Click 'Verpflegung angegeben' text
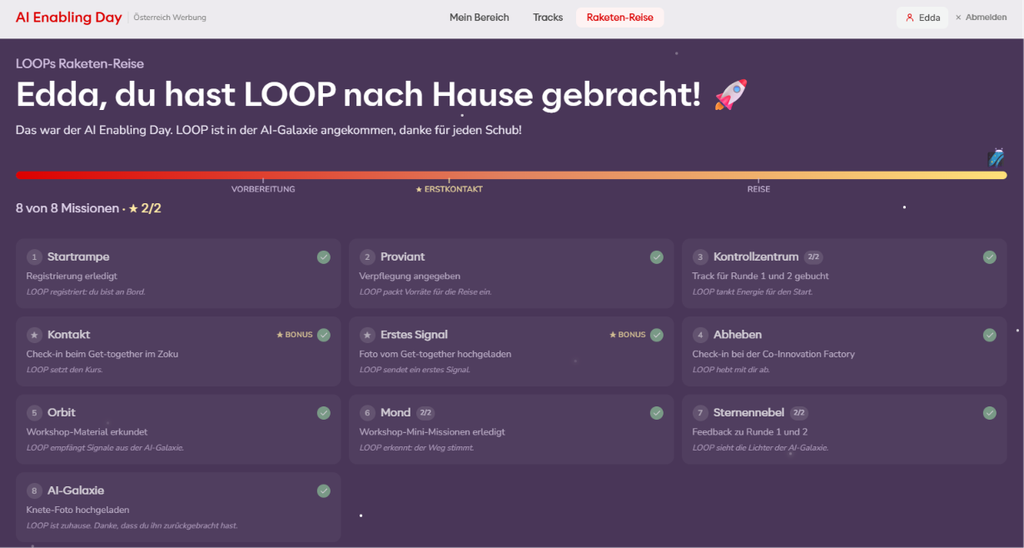 tap(409, 276)
